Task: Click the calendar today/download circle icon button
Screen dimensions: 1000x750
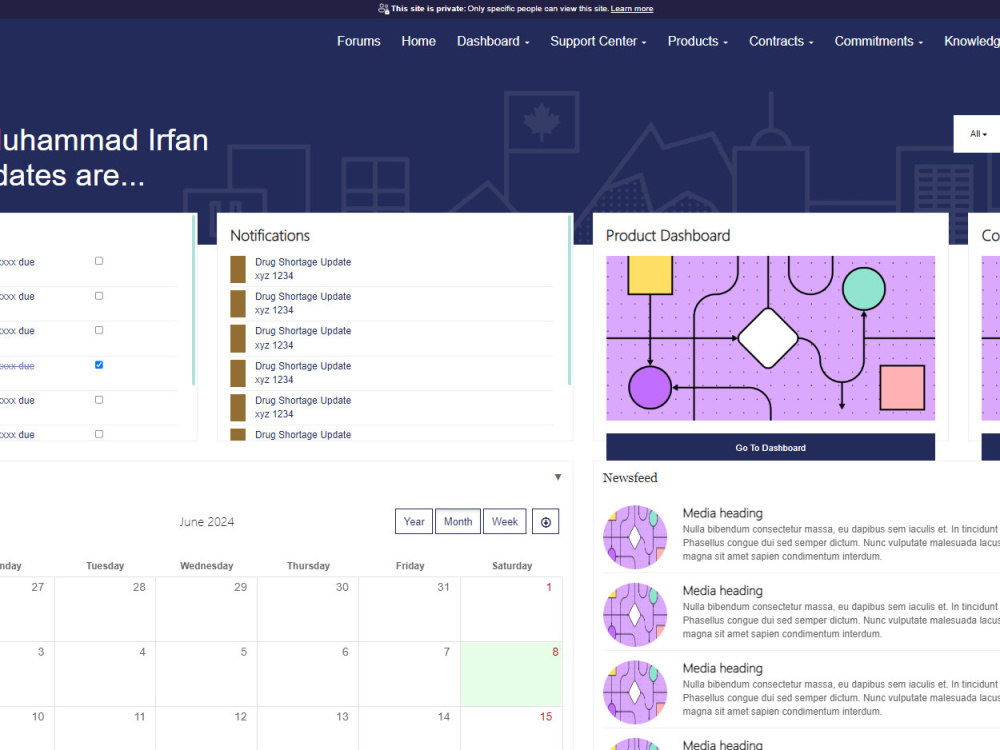Action: [545, 522]
